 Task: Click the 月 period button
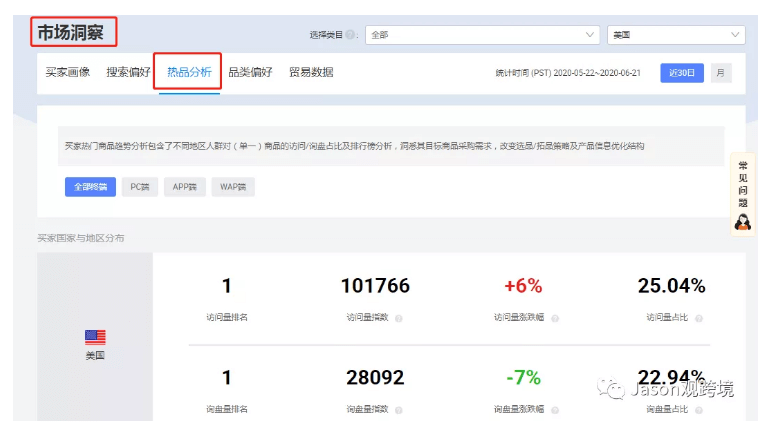click(720, 73)
